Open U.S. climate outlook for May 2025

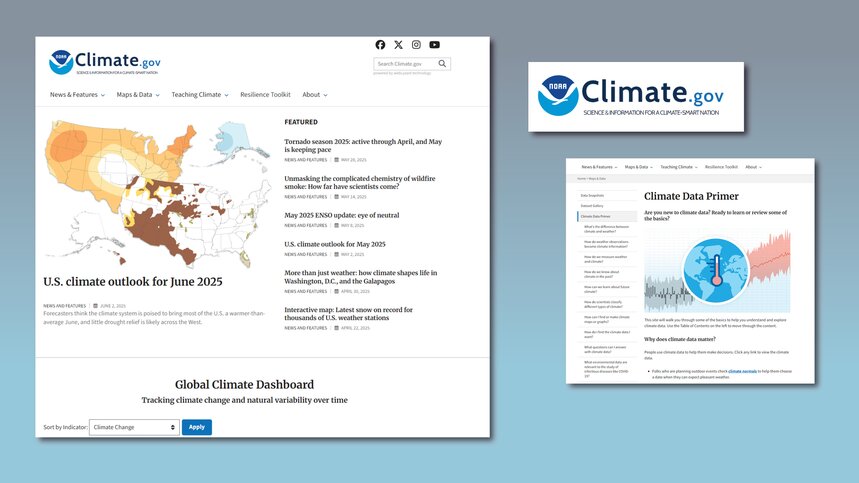(x=335, y=244)
